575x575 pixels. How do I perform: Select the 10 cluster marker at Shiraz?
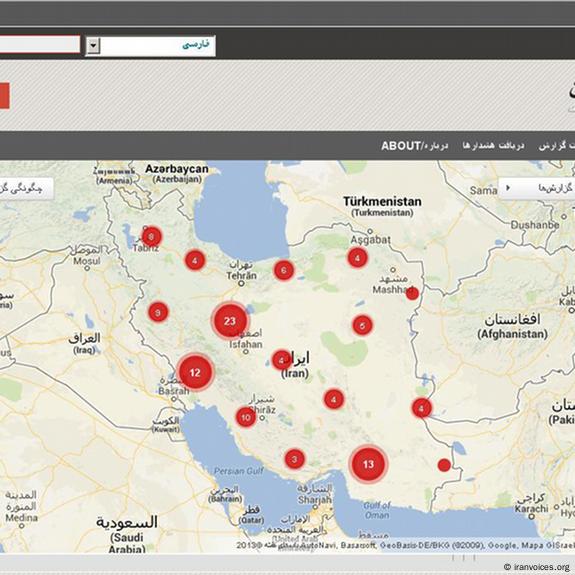[246, 417]
